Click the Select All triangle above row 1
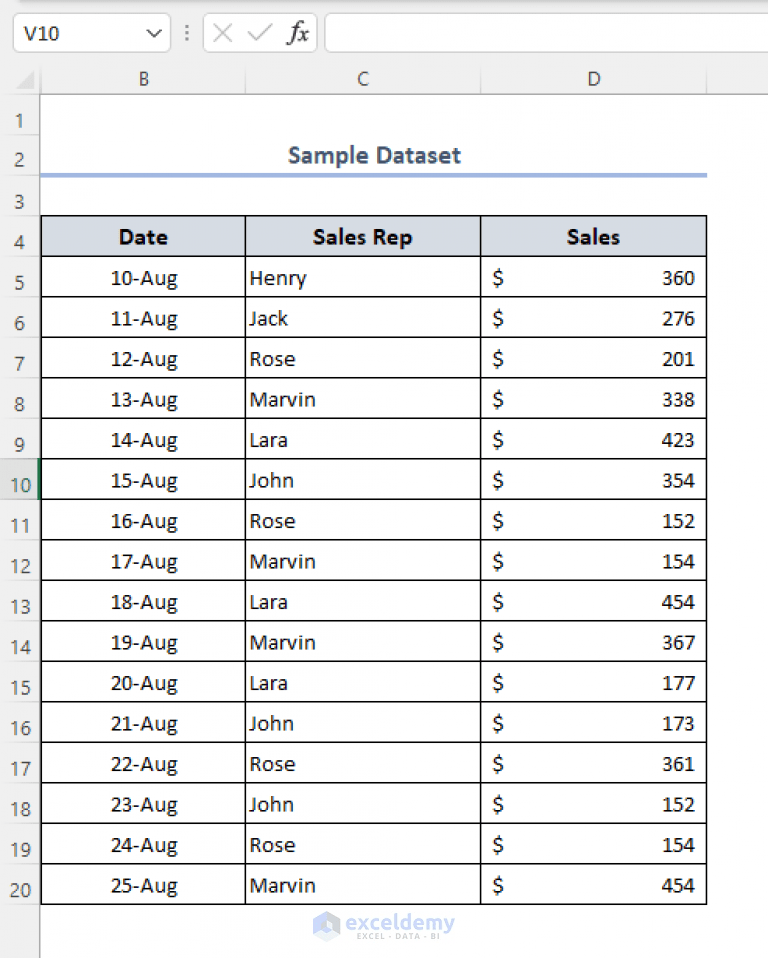Screen dimensions: 768x958 click(20, 79)
